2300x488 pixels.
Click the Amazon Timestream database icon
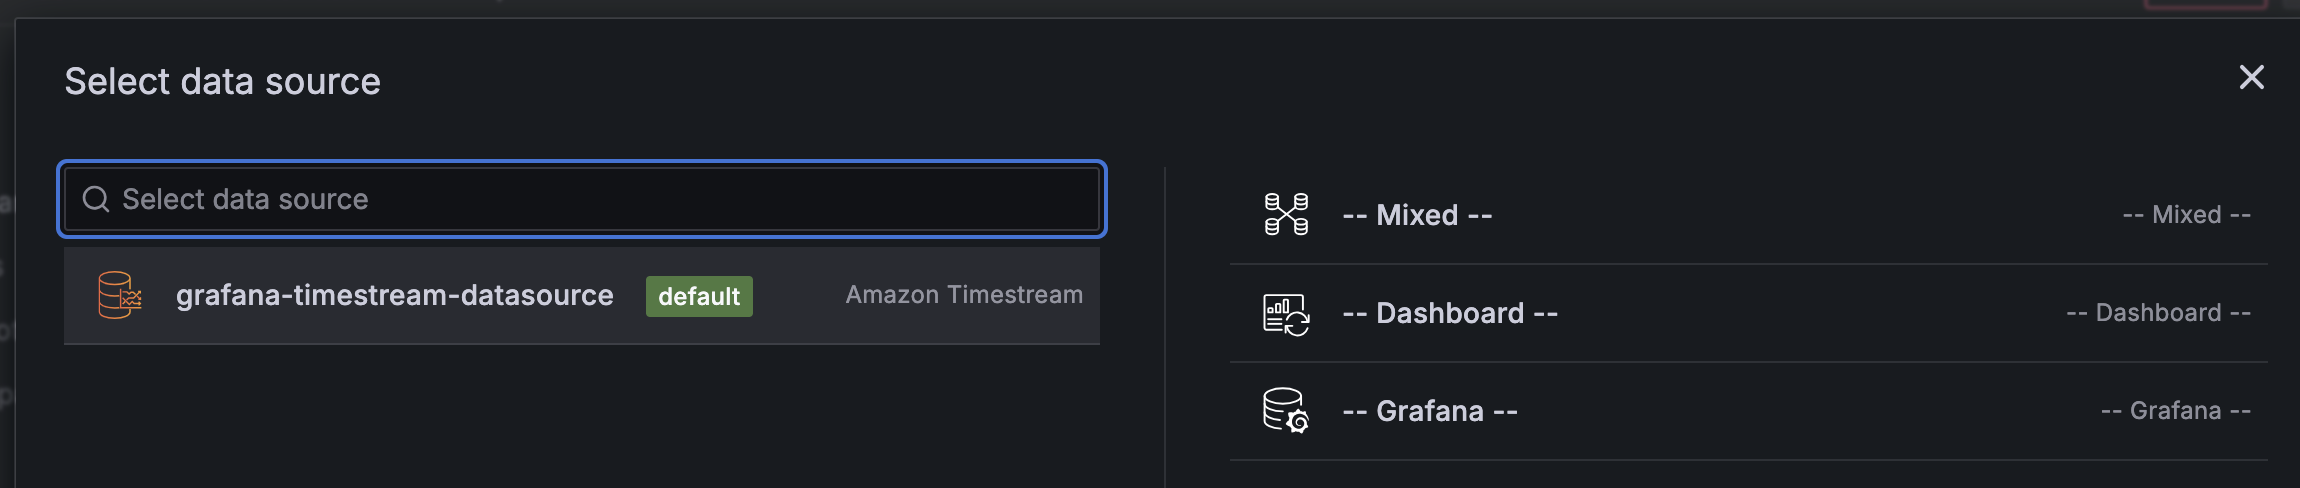[120, 295]
